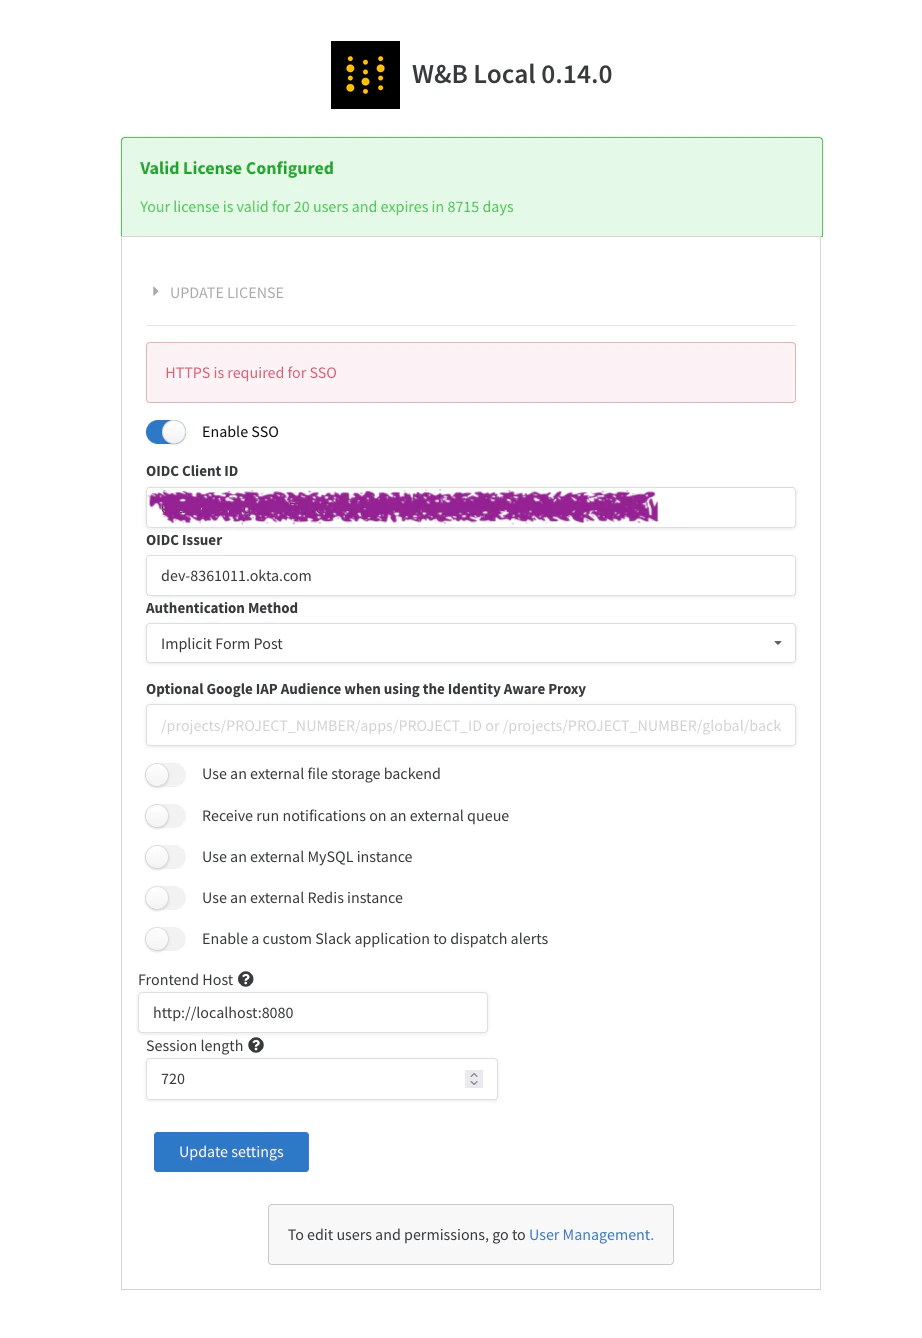Click the Session length question mark icon

[257, 1044]
